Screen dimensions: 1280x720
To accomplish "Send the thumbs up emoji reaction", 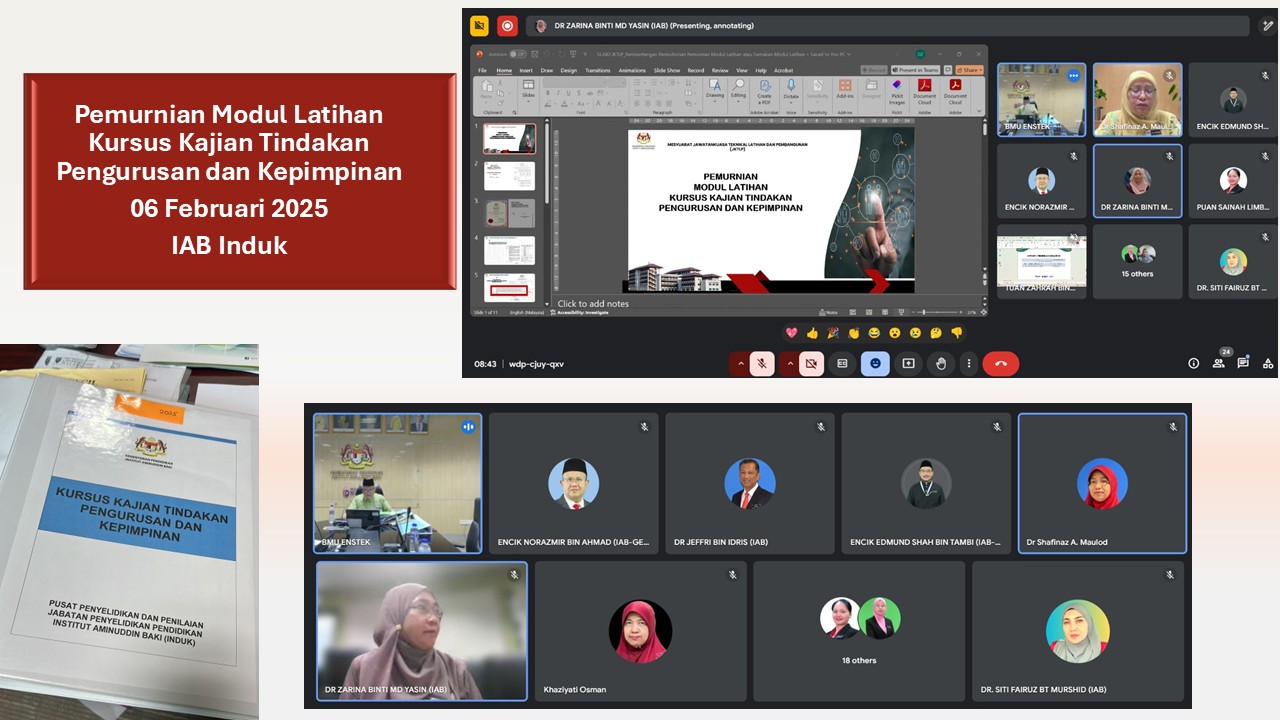I will coord(812,333).
